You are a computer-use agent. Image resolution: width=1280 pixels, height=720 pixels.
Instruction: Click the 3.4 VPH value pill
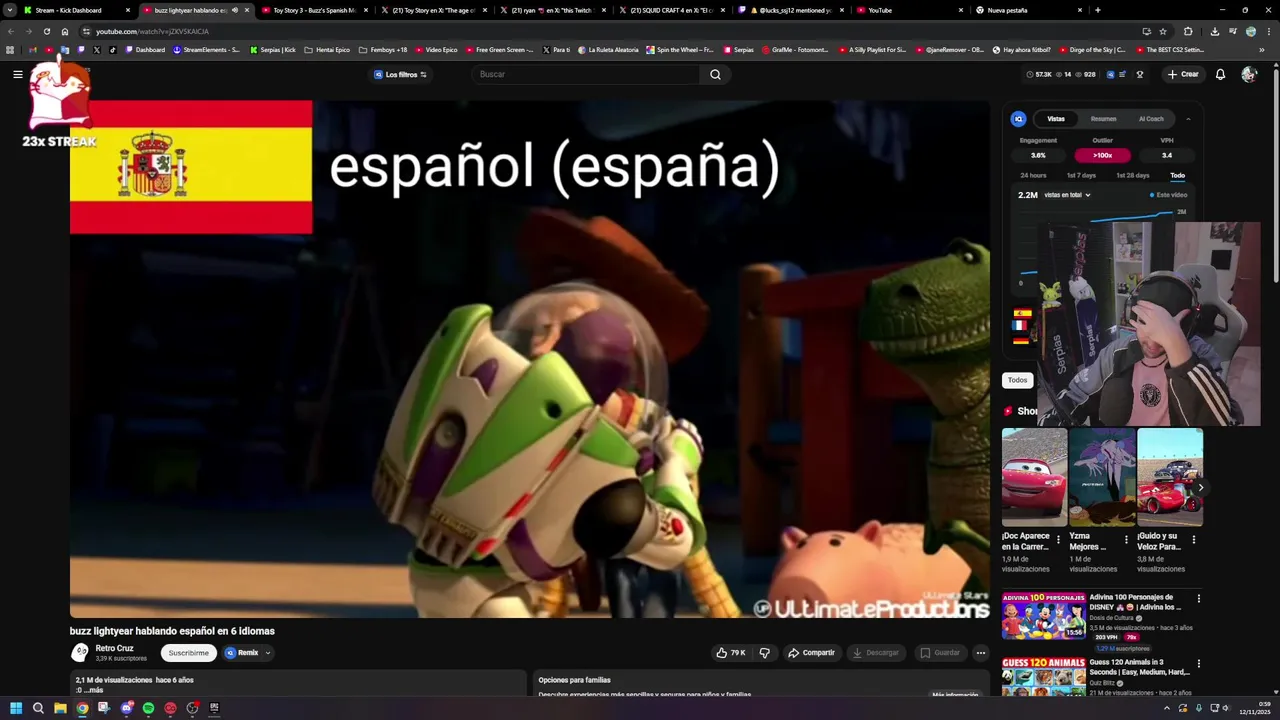click(1167, 155)
